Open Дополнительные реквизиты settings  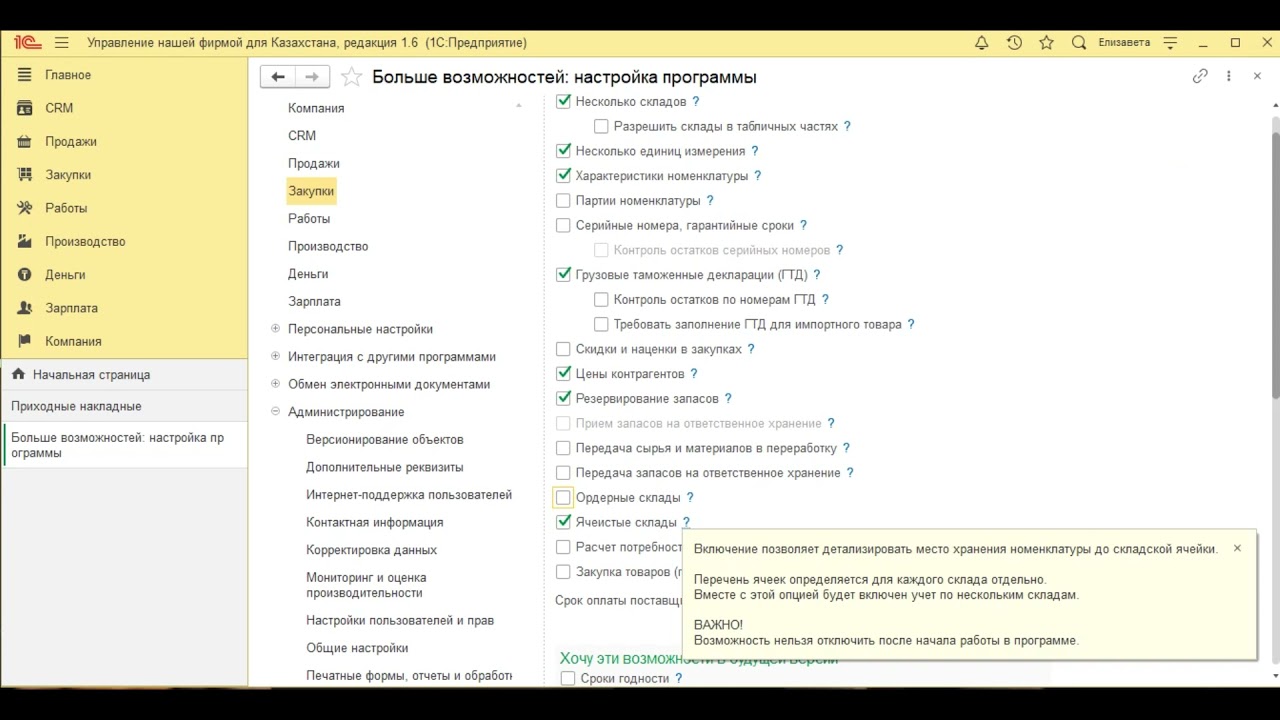[385, 467]
